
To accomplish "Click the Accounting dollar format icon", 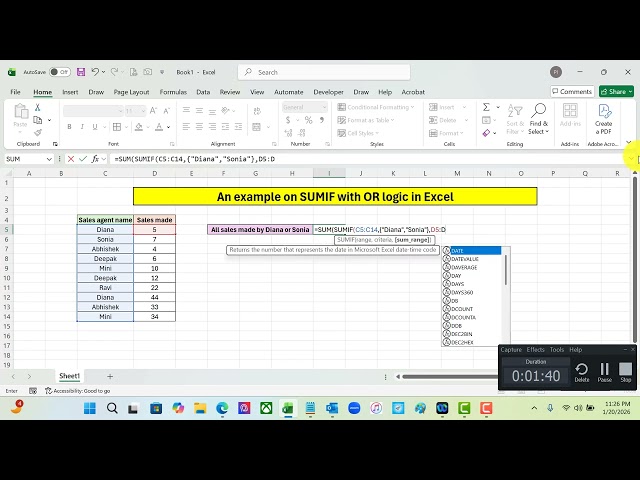I will pyautogui.click(x=288, y=120).
